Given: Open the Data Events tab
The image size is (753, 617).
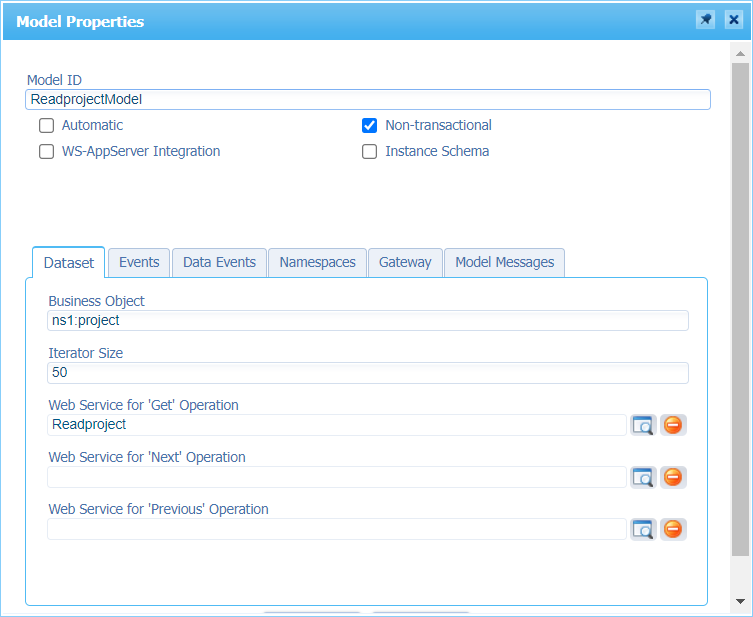Looking at the screenshot, I should click(219, 262).
